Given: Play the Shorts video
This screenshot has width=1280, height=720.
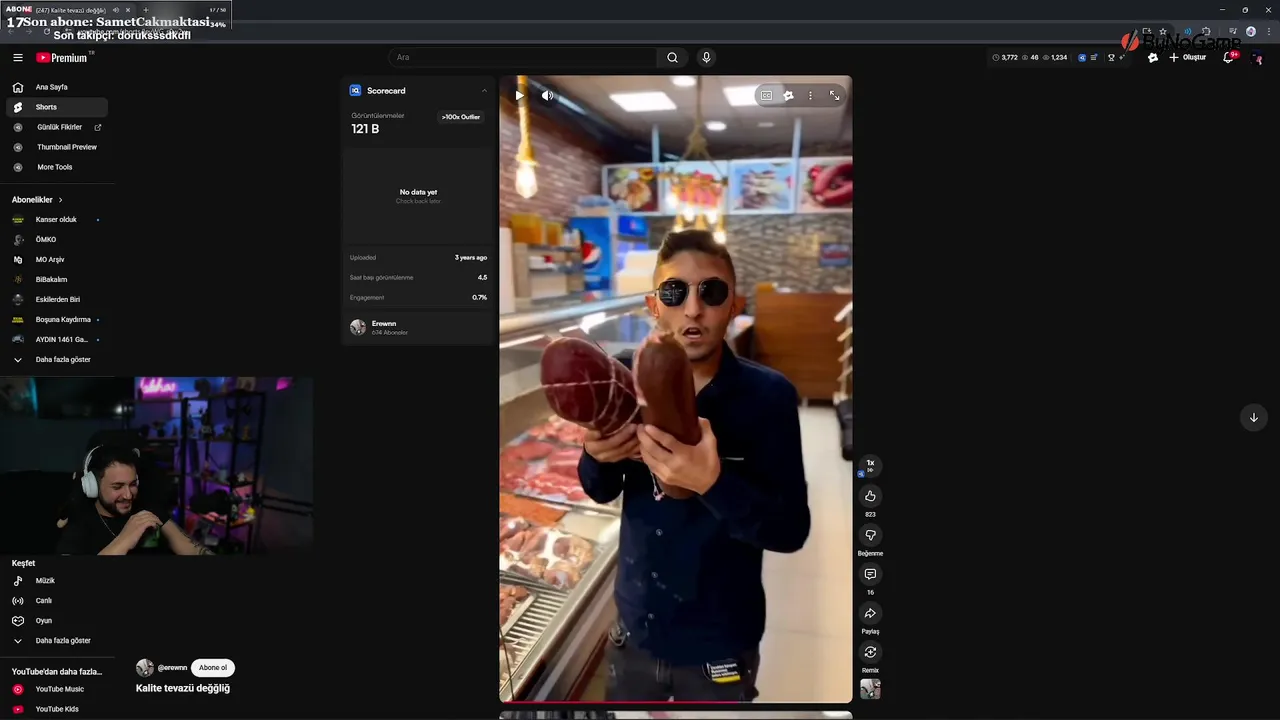Looking at the screenshot, I should [x=519, y=95].
